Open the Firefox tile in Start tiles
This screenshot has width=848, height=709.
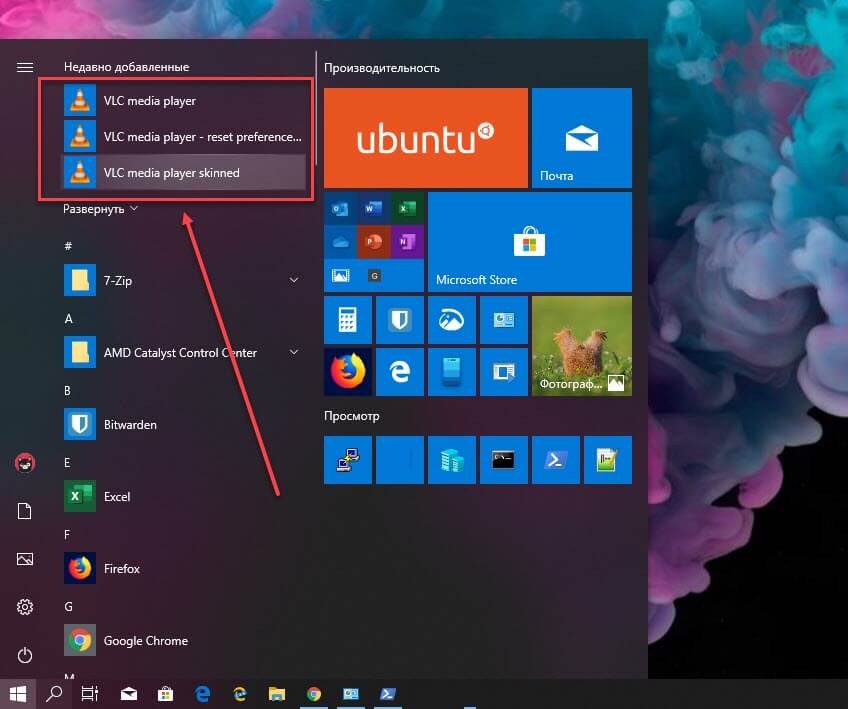pyautogui.click(x=348, y=372)
